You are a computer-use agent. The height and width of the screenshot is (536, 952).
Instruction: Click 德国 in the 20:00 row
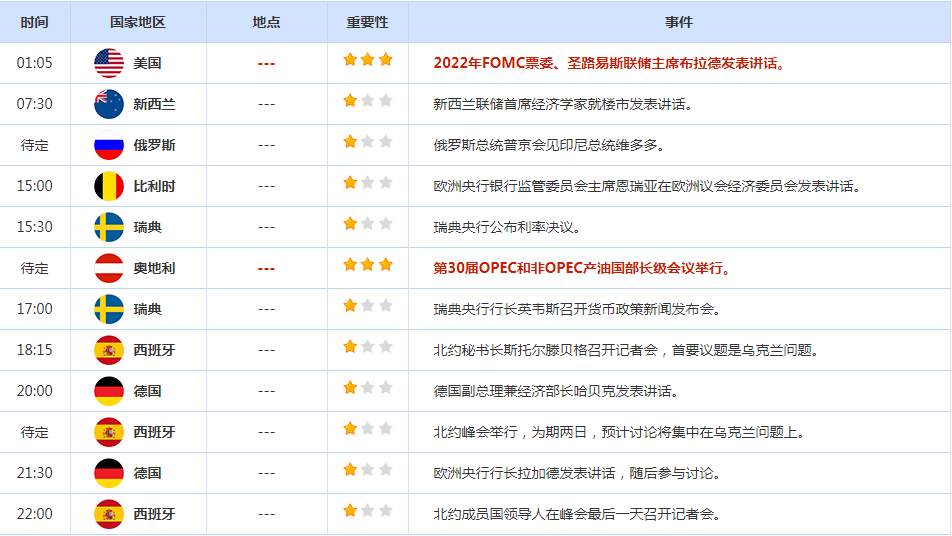point(148,391)
